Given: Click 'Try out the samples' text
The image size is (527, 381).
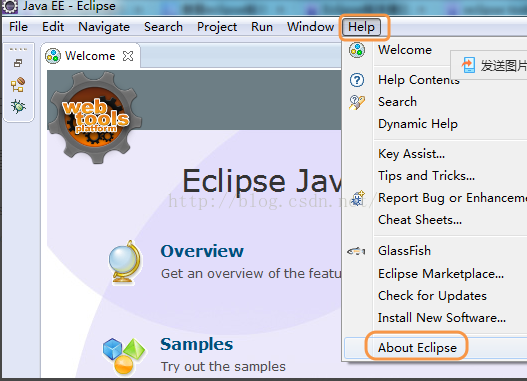Looking at the screenshot, I should coord(223,367).
